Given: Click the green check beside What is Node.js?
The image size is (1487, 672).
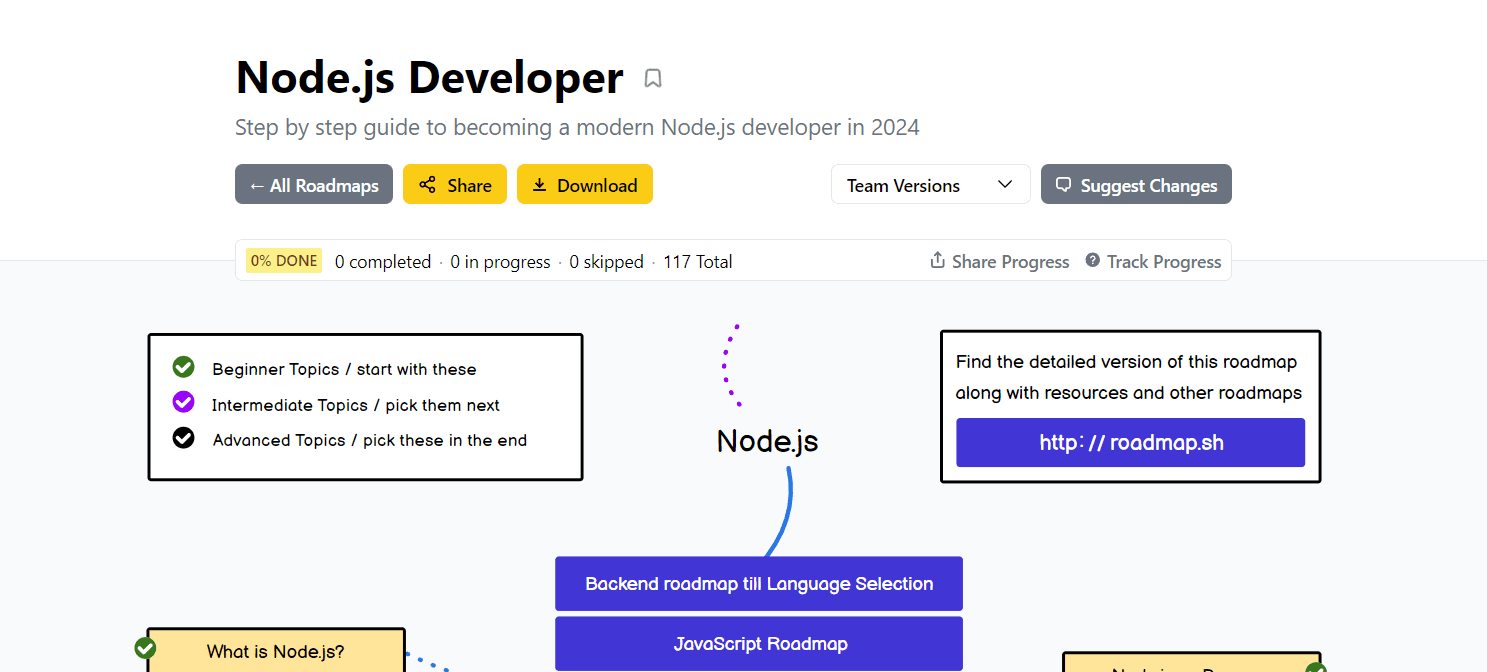Looking at the screenshot, I should [x=145, y=648].
